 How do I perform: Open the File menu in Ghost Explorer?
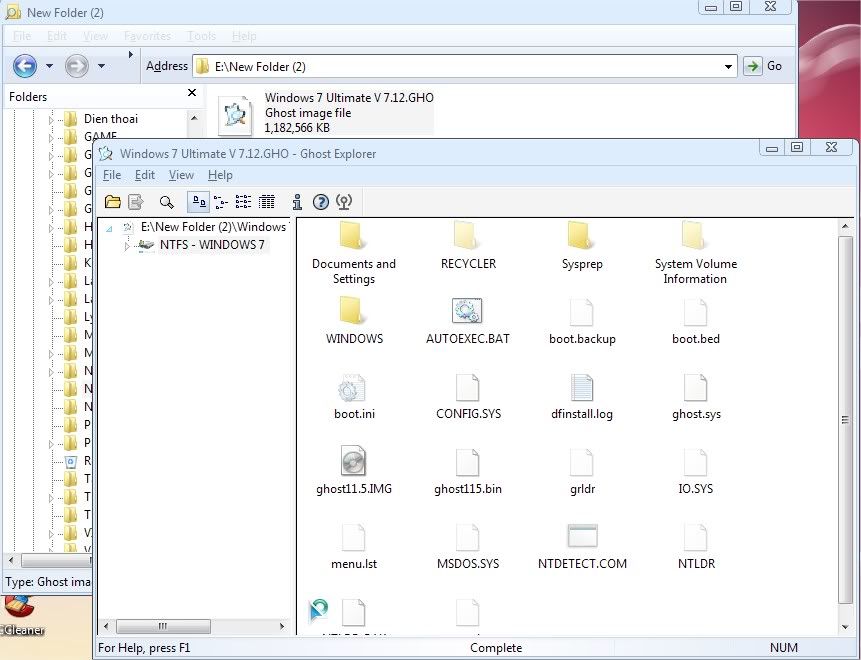coord(111,175)
